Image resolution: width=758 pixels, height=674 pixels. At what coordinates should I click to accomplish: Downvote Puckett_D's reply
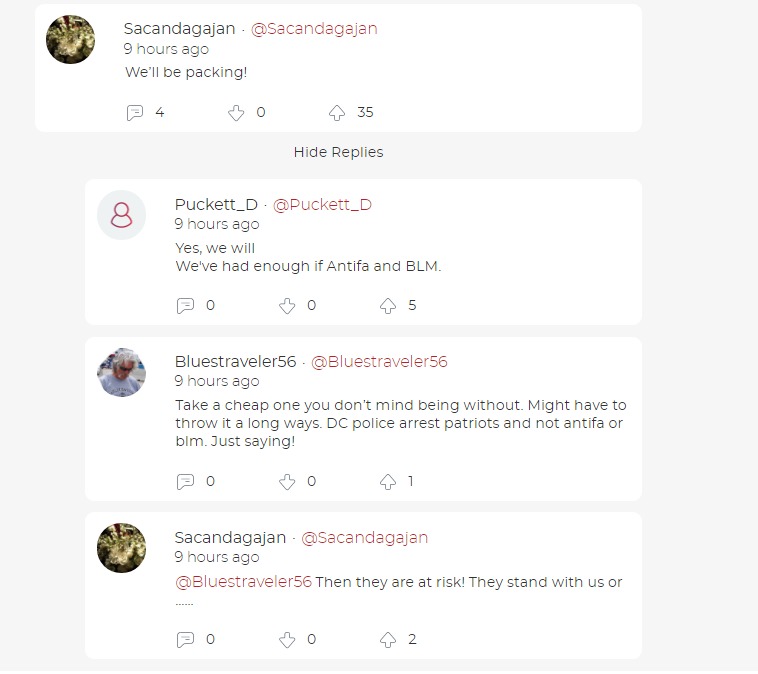pyautogui.click(x=287, y=306)
